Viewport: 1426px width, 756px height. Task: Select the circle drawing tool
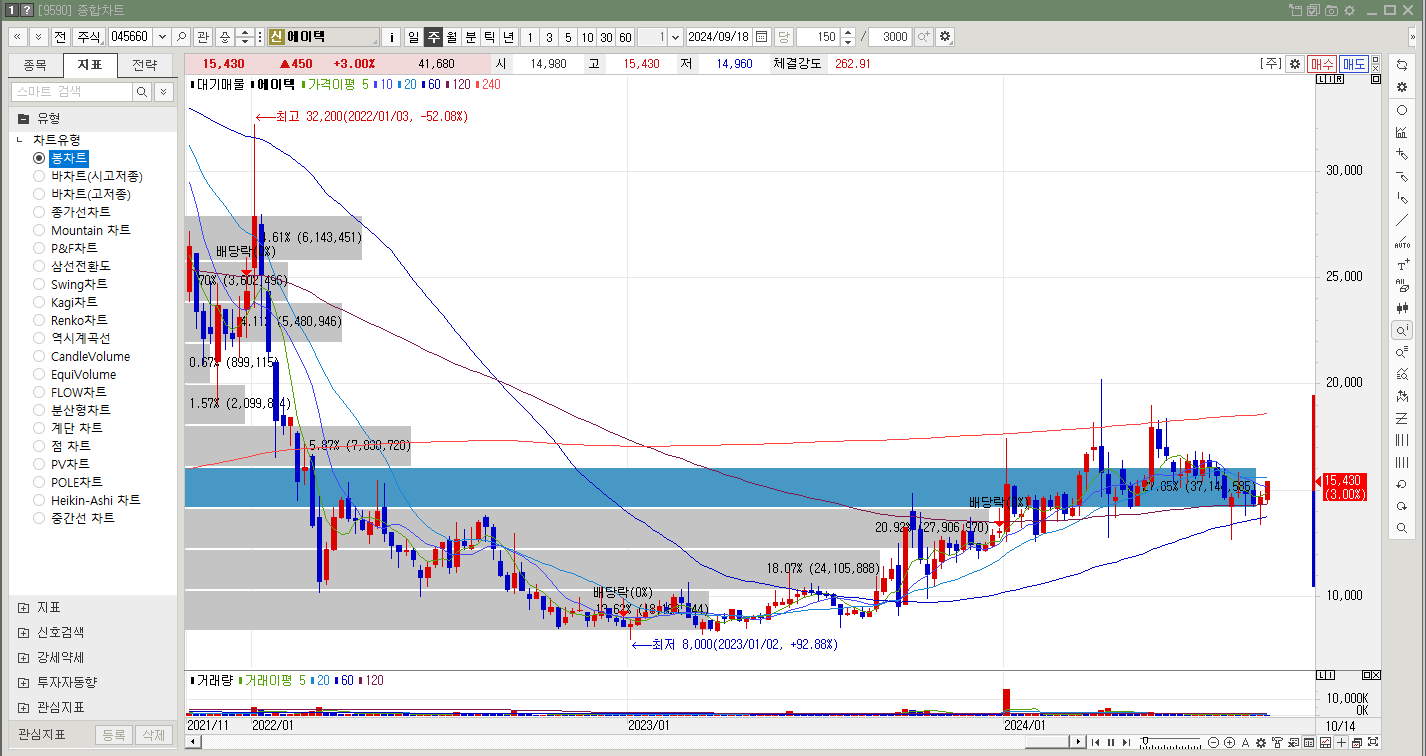click(1402, 110)
